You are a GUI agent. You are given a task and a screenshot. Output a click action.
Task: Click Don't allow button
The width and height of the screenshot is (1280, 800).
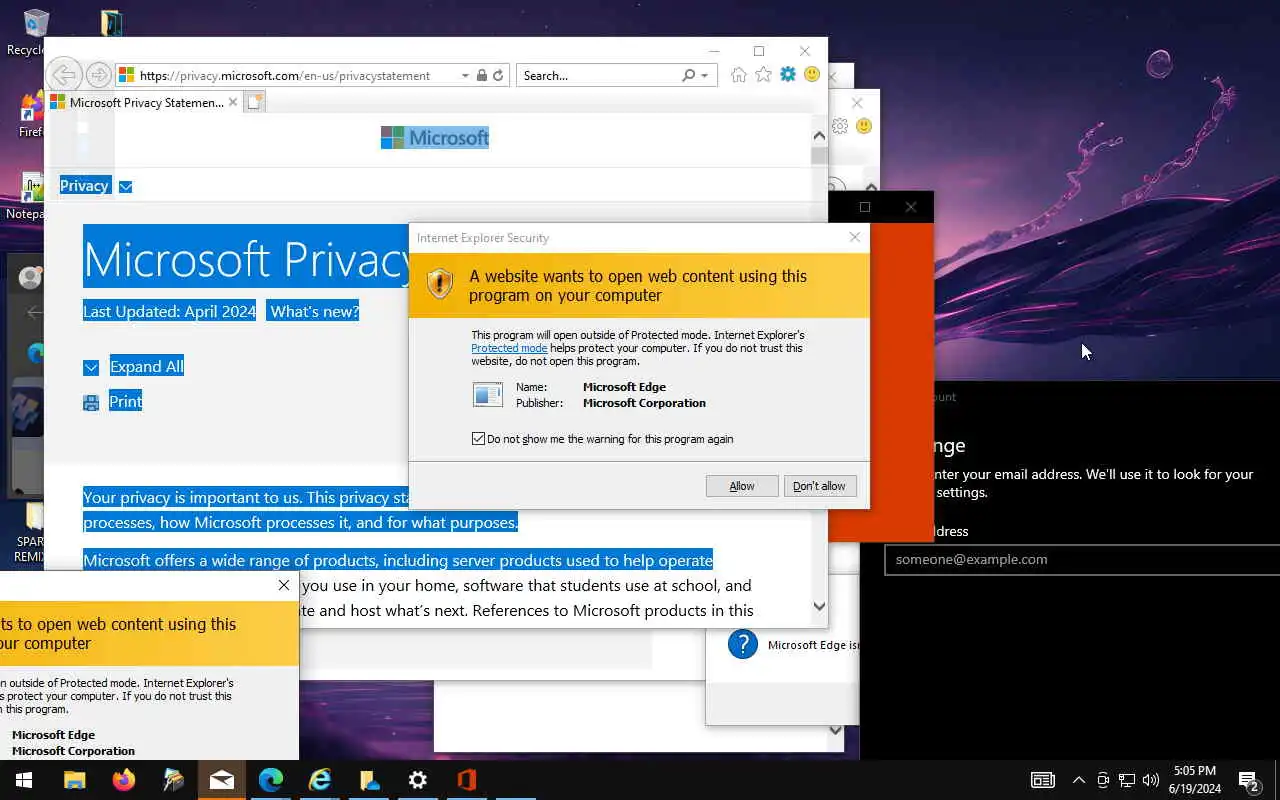[819, 486]
